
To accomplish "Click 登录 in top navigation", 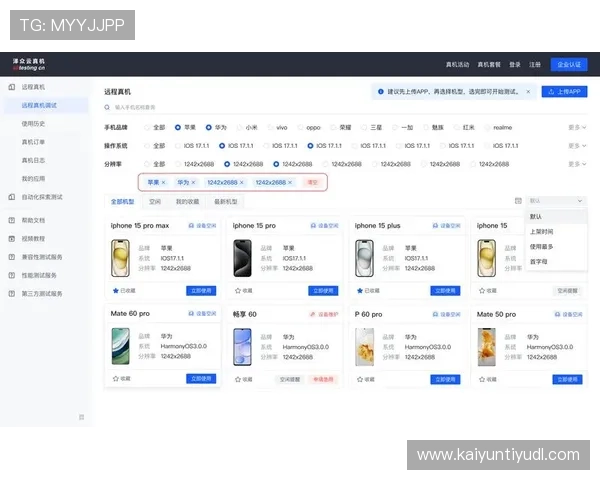I will [x=515, y=65].
